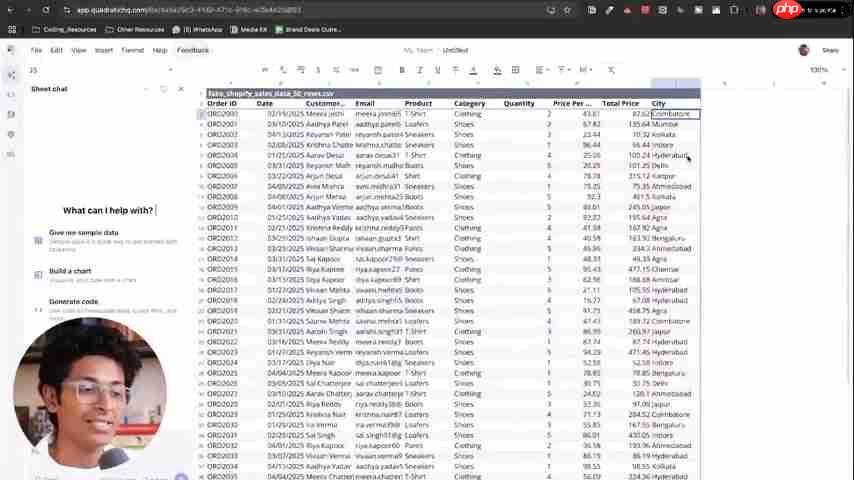The image size is (854, 480).
Task: Open the Edit menu
Action: click(57, 50)
